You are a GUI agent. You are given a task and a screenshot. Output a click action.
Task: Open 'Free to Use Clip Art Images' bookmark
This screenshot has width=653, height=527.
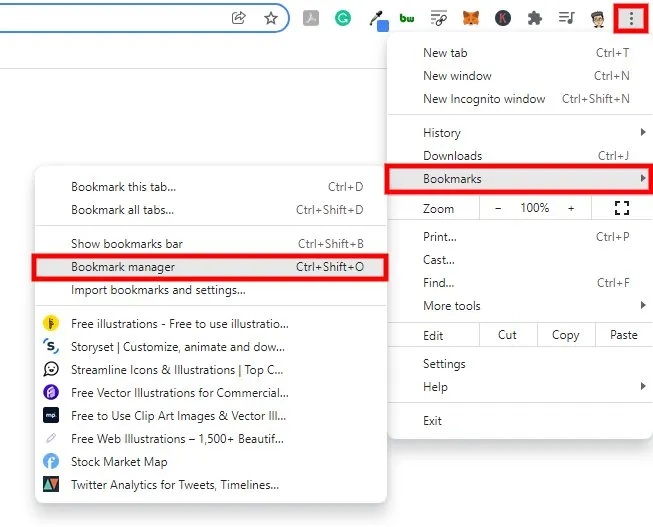211,415
